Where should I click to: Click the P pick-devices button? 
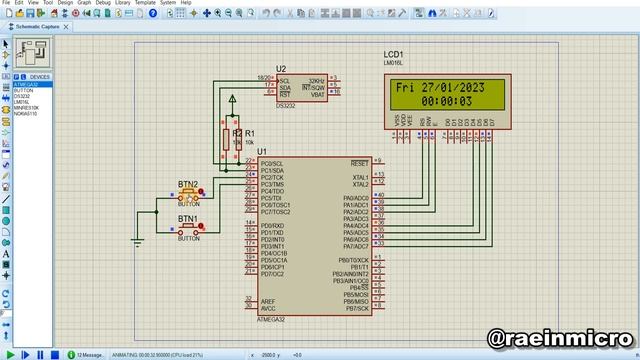point(16,77)
